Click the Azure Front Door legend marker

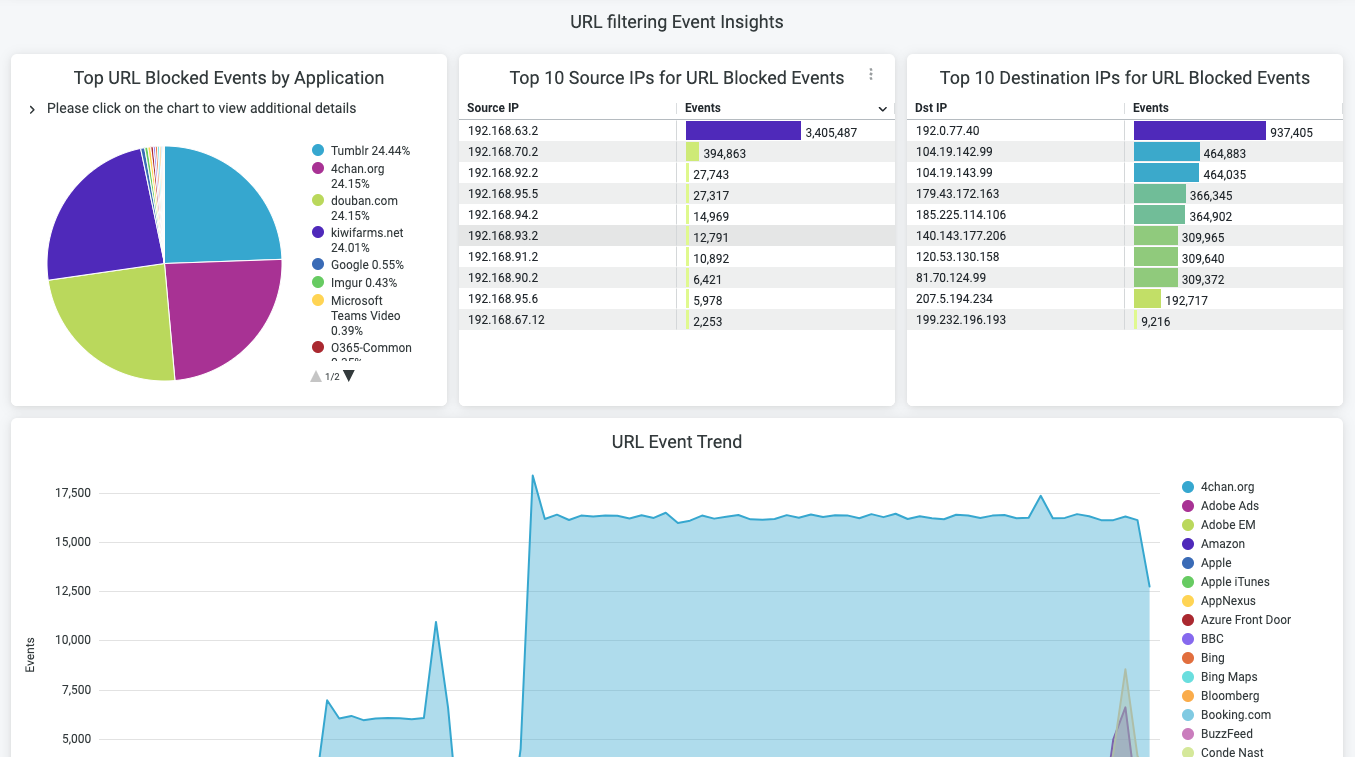[1188, 620]
